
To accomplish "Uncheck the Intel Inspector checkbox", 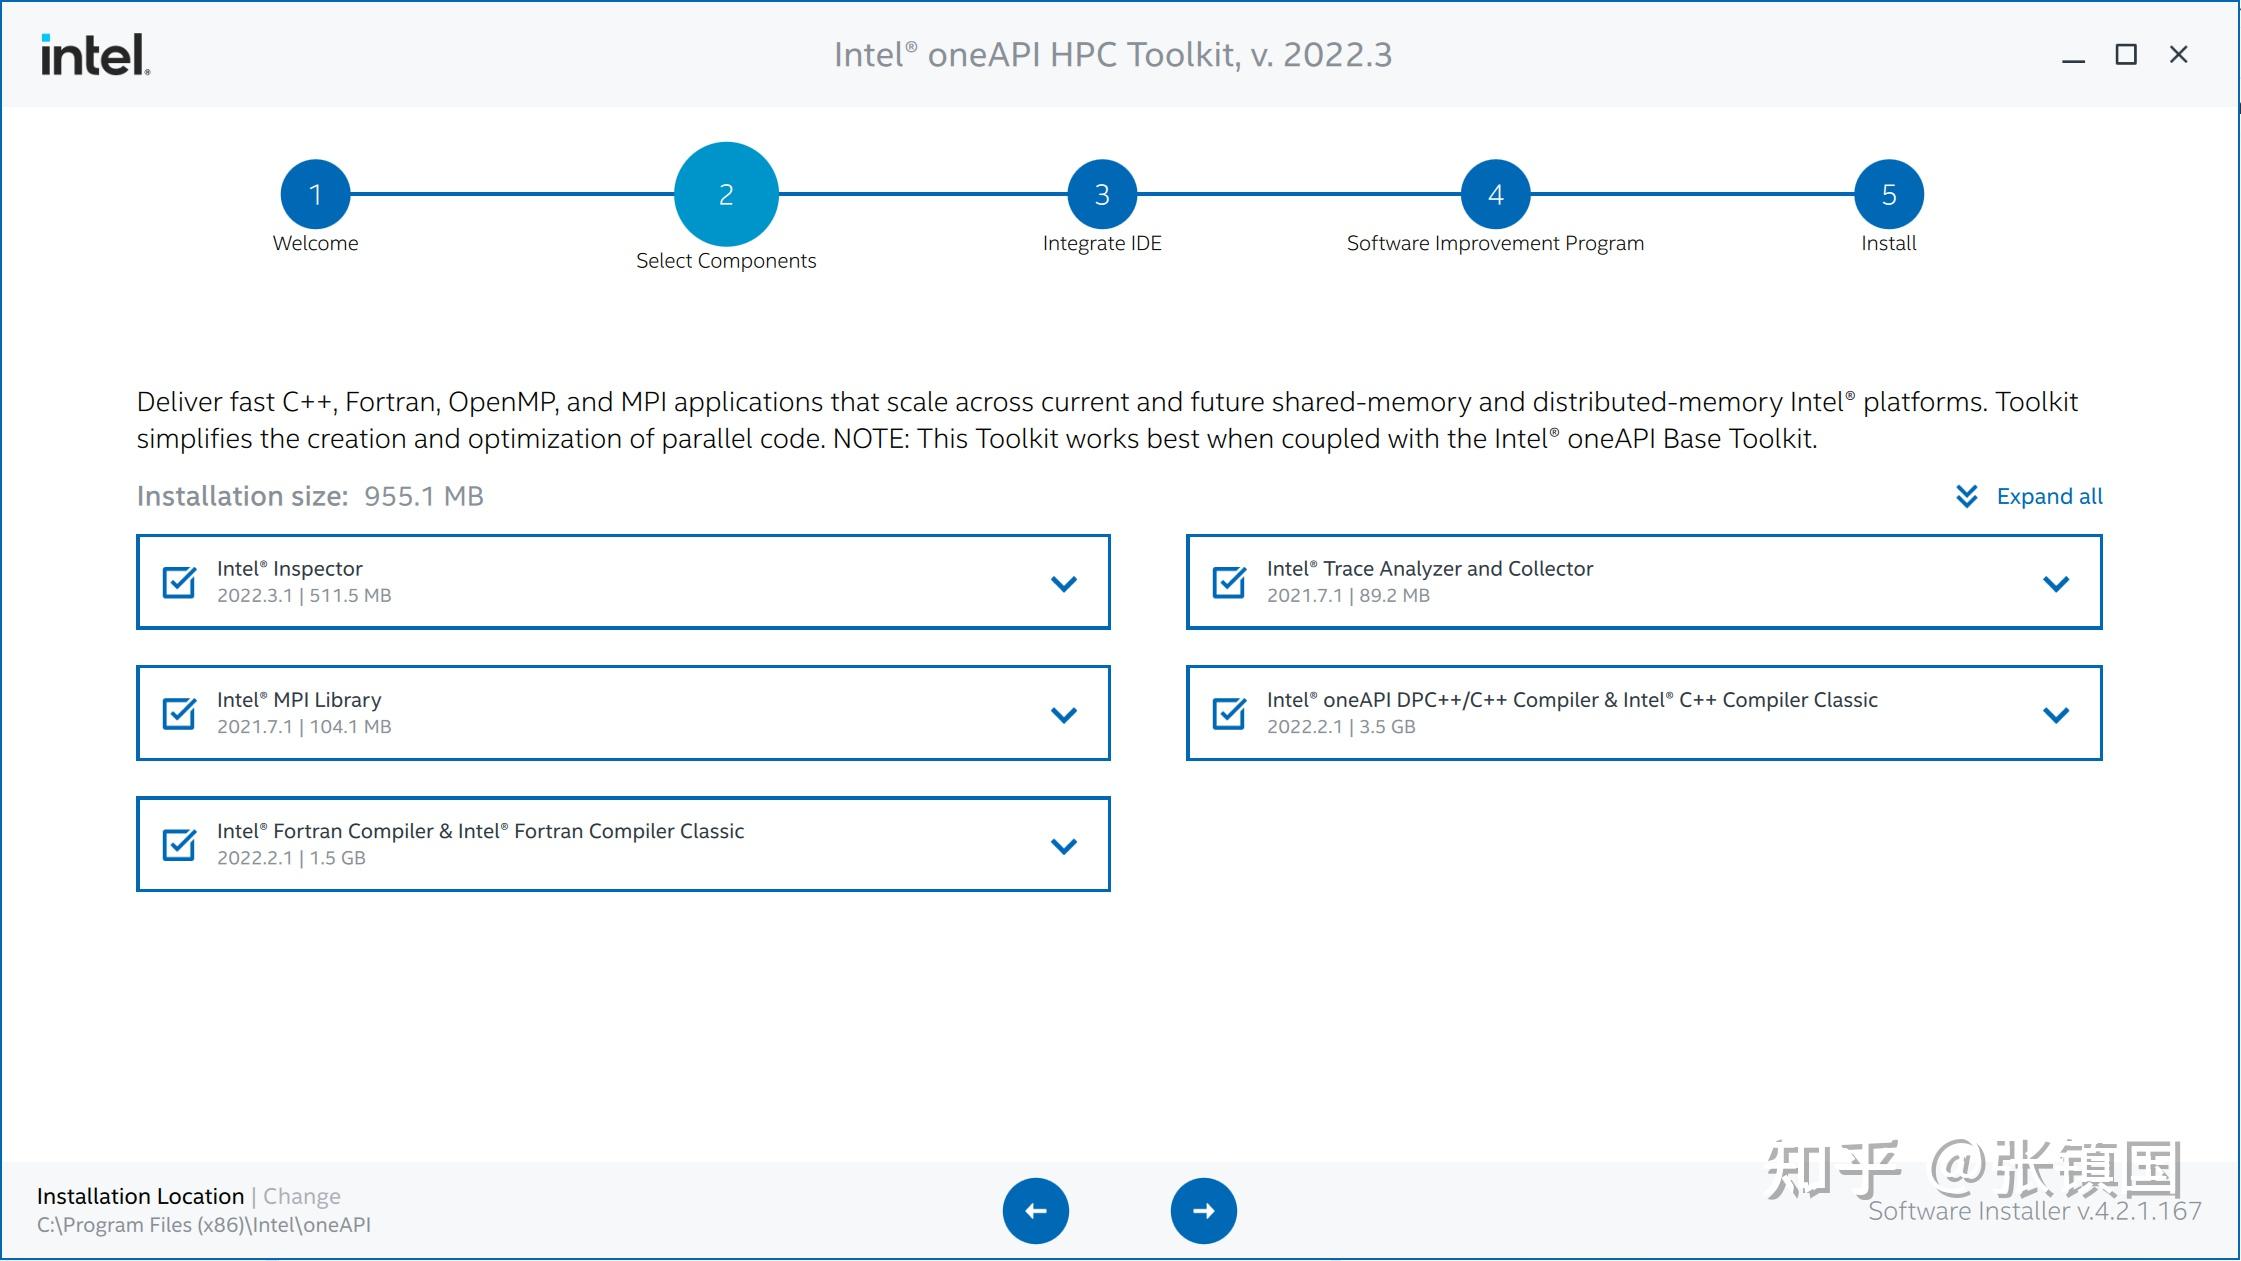I will coord(180,582).
